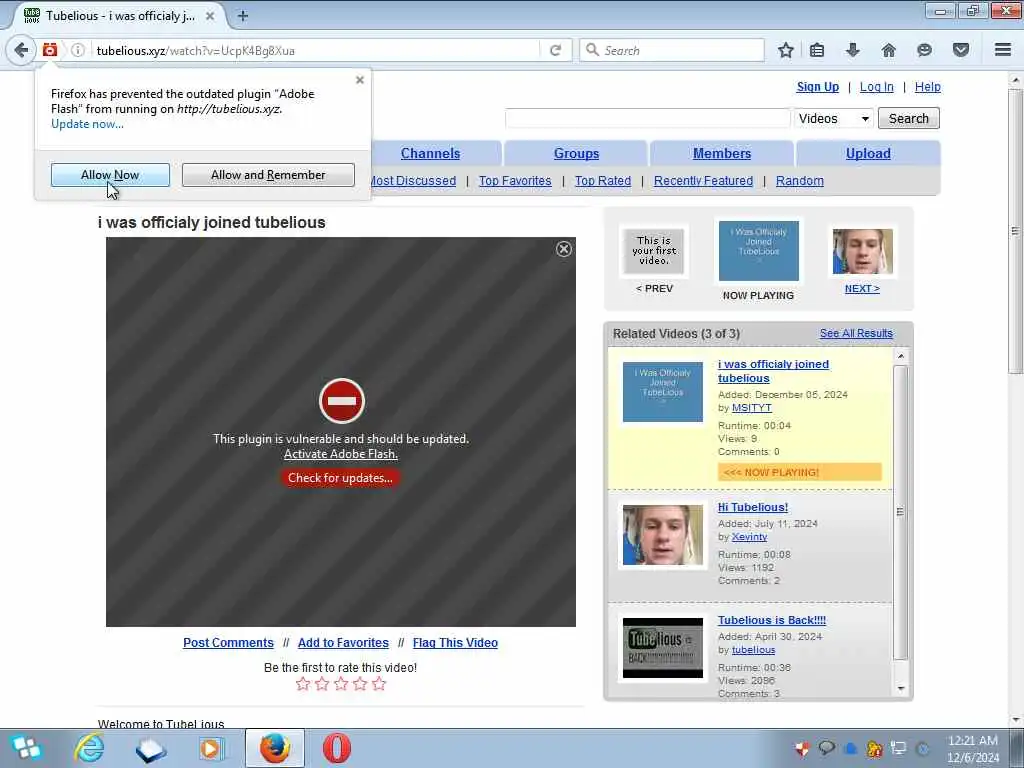Click Allow and Remember button
Viewport: 1024px width, 768px height.
(268, 175)
